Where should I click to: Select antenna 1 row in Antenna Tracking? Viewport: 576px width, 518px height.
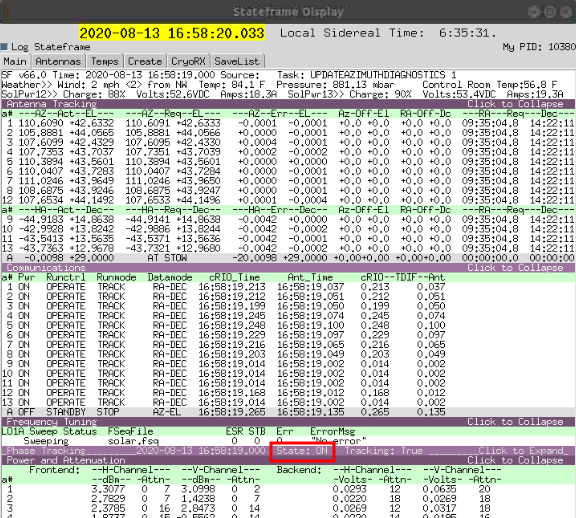coord(288,123)
